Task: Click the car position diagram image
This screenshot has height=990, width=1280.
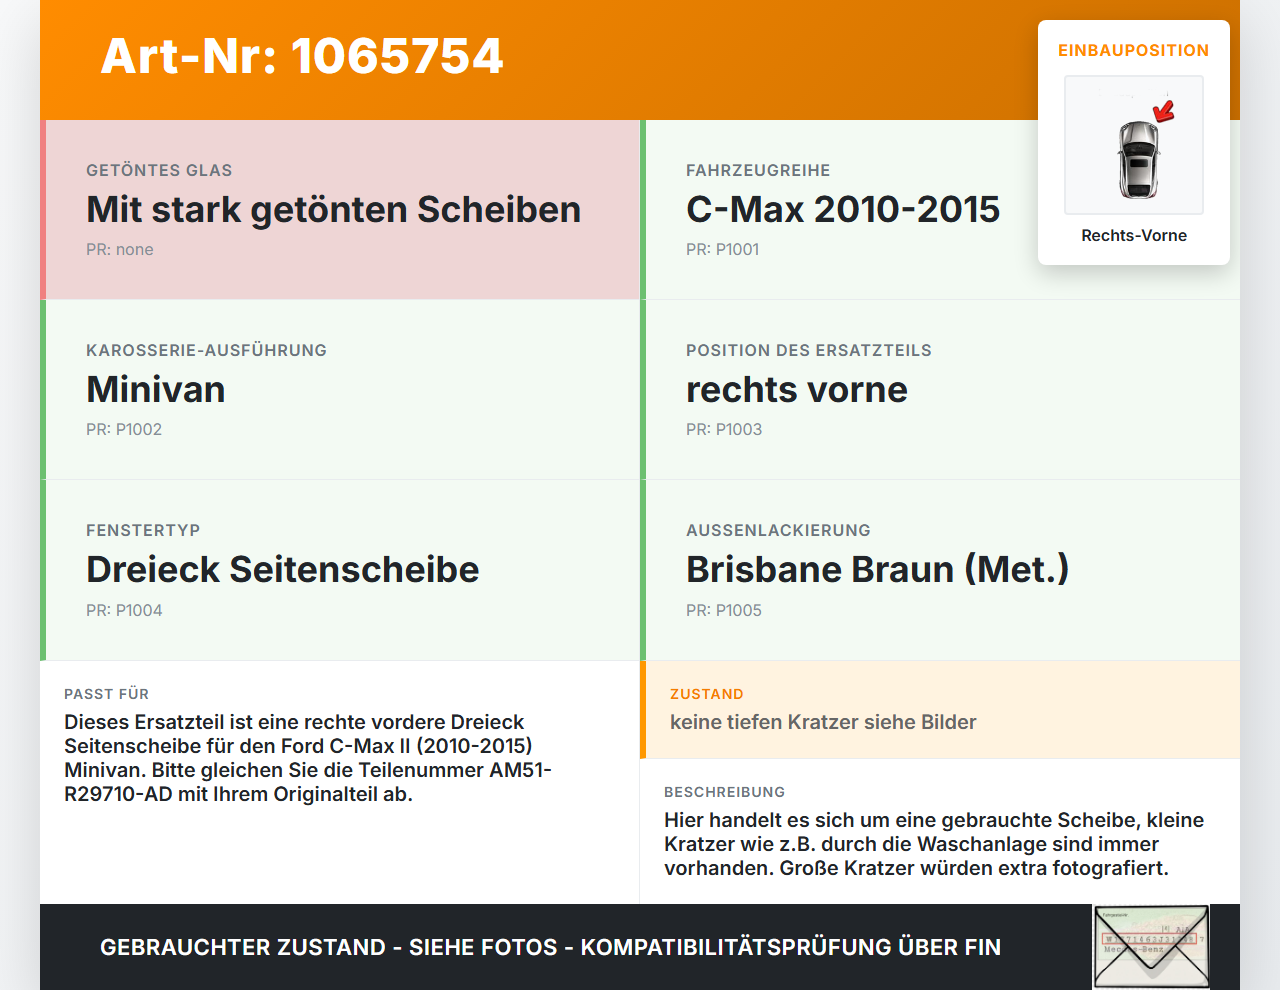Action: [1134, 145]
